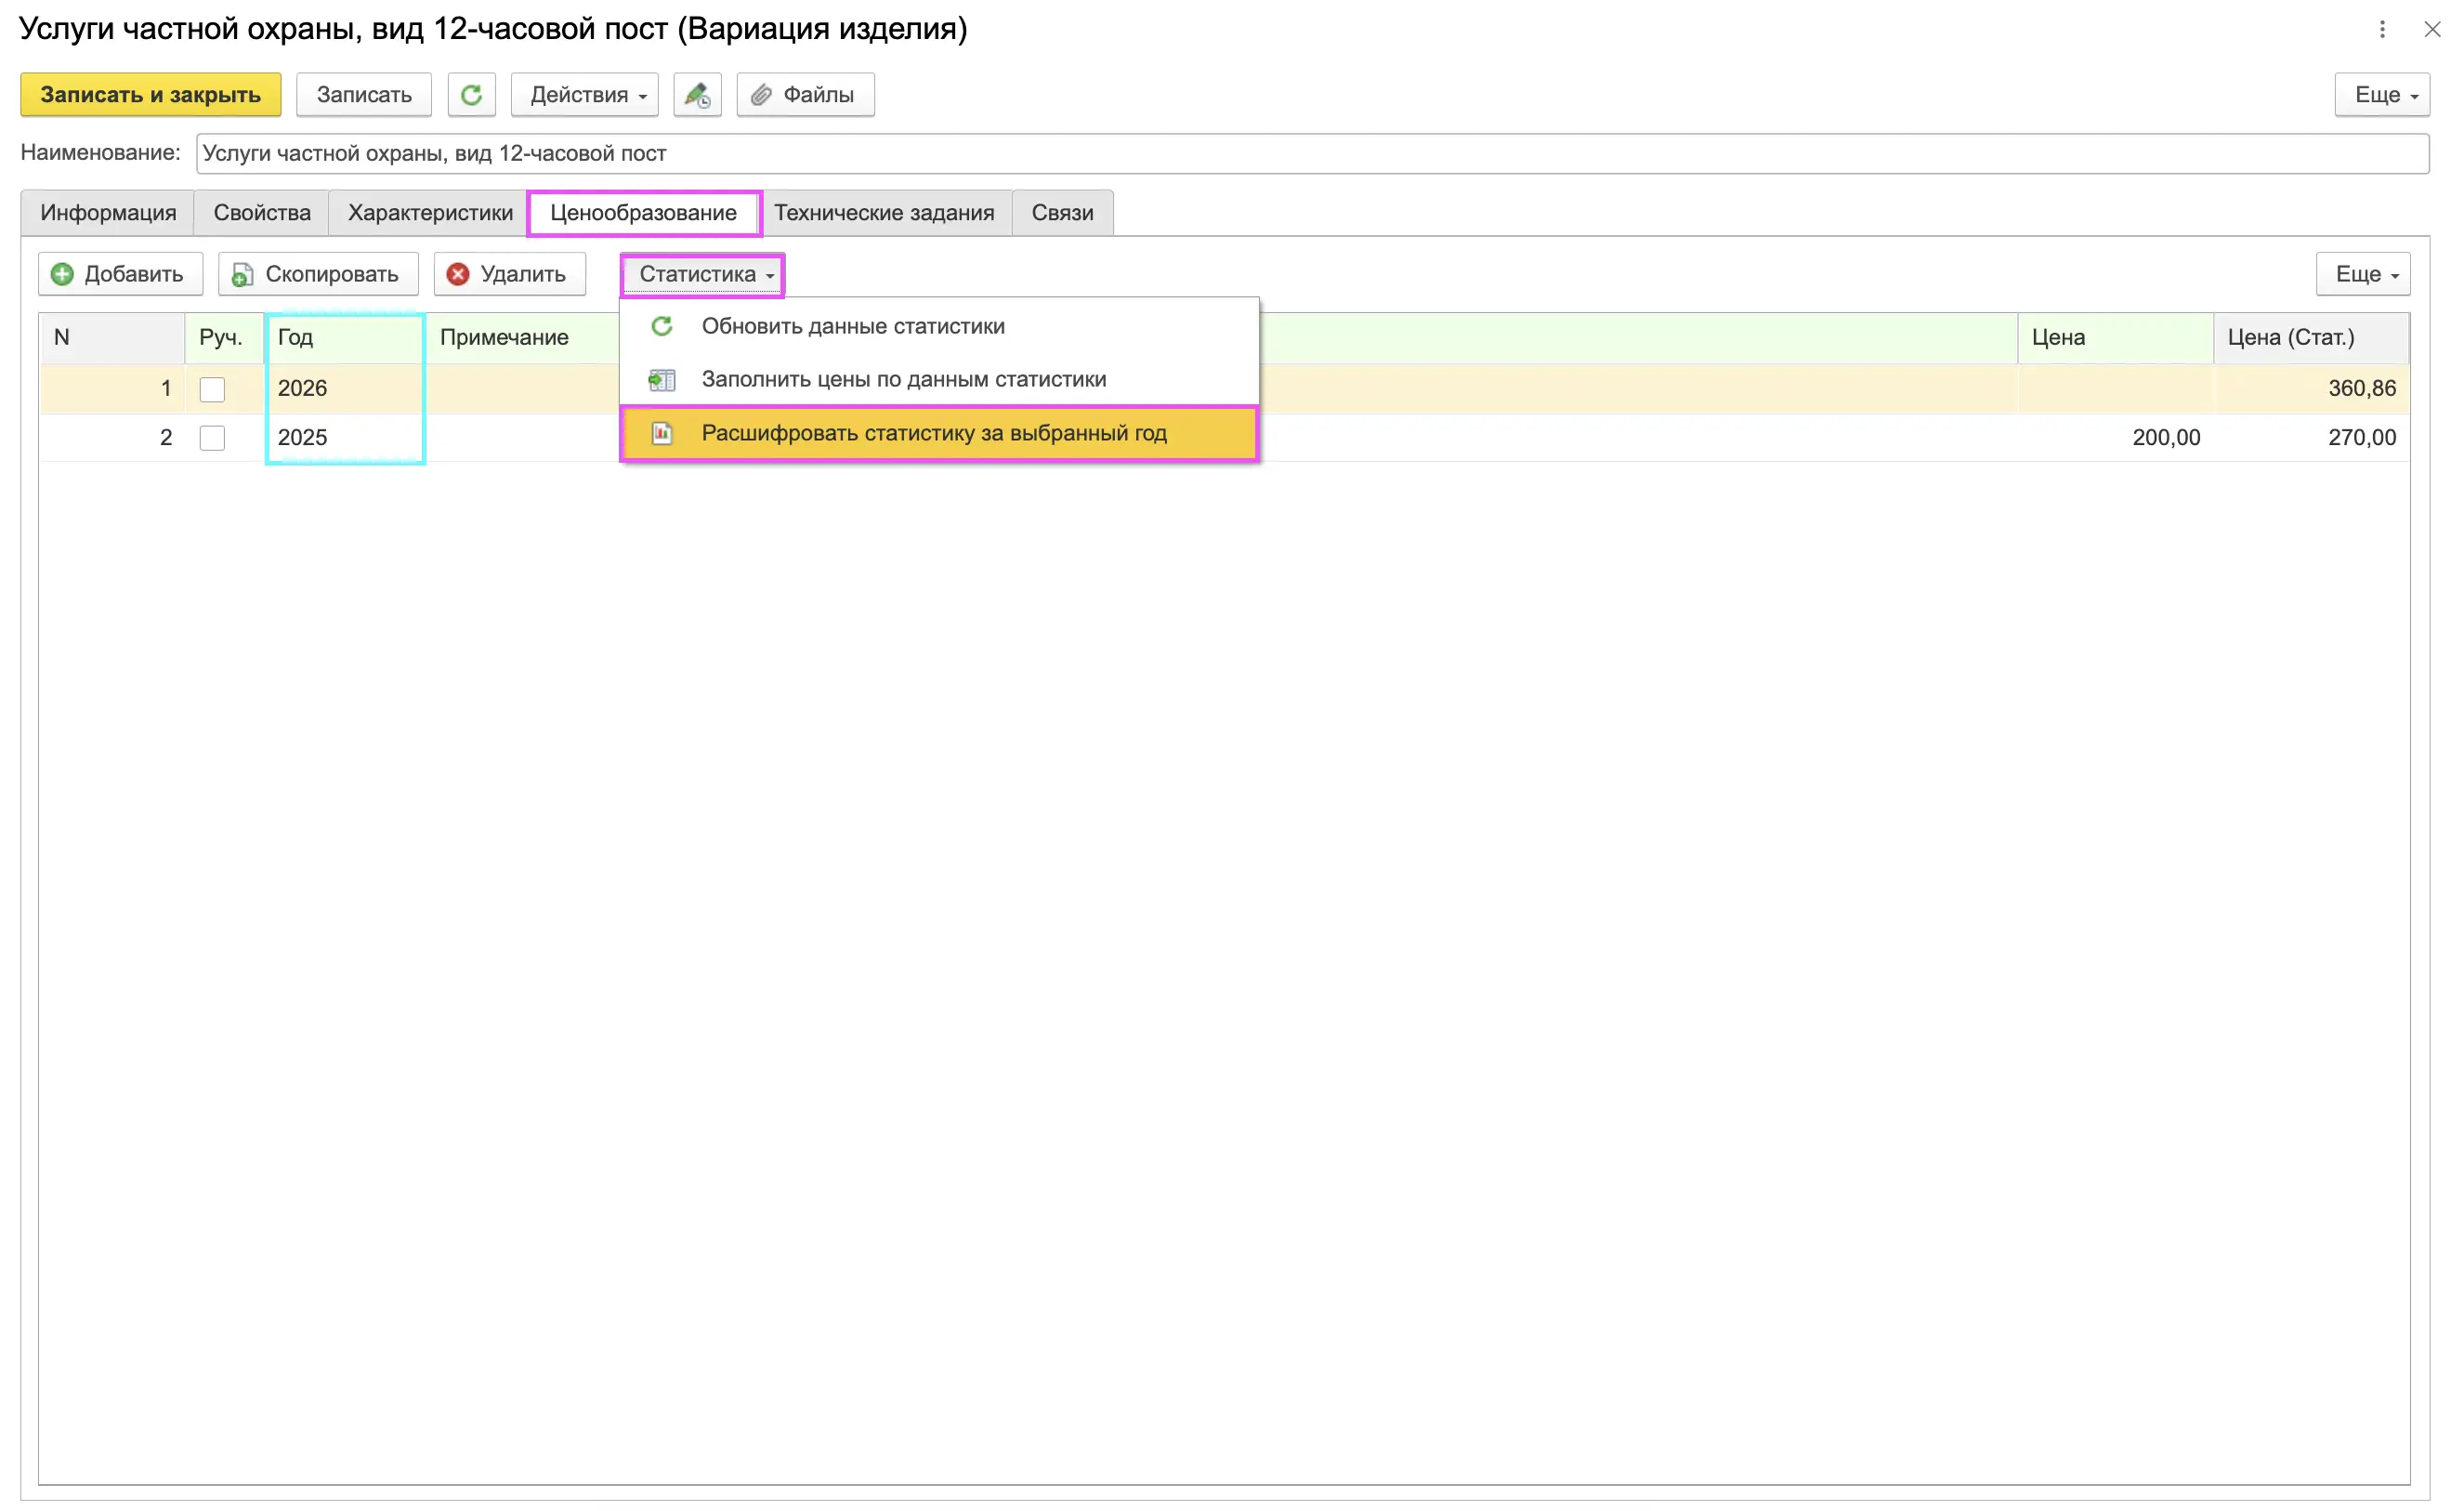This screenshot has width=2464, height=1511.
Task: Switch to the Свойства tab
Action: 262,213
